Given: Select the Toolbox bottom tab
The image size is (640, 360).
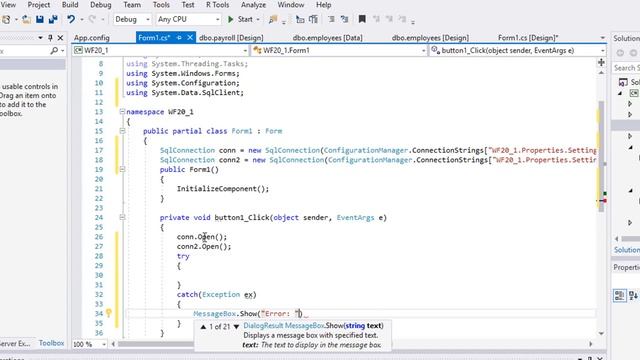Looking at the screenshot, I should (x=51, y=343).
